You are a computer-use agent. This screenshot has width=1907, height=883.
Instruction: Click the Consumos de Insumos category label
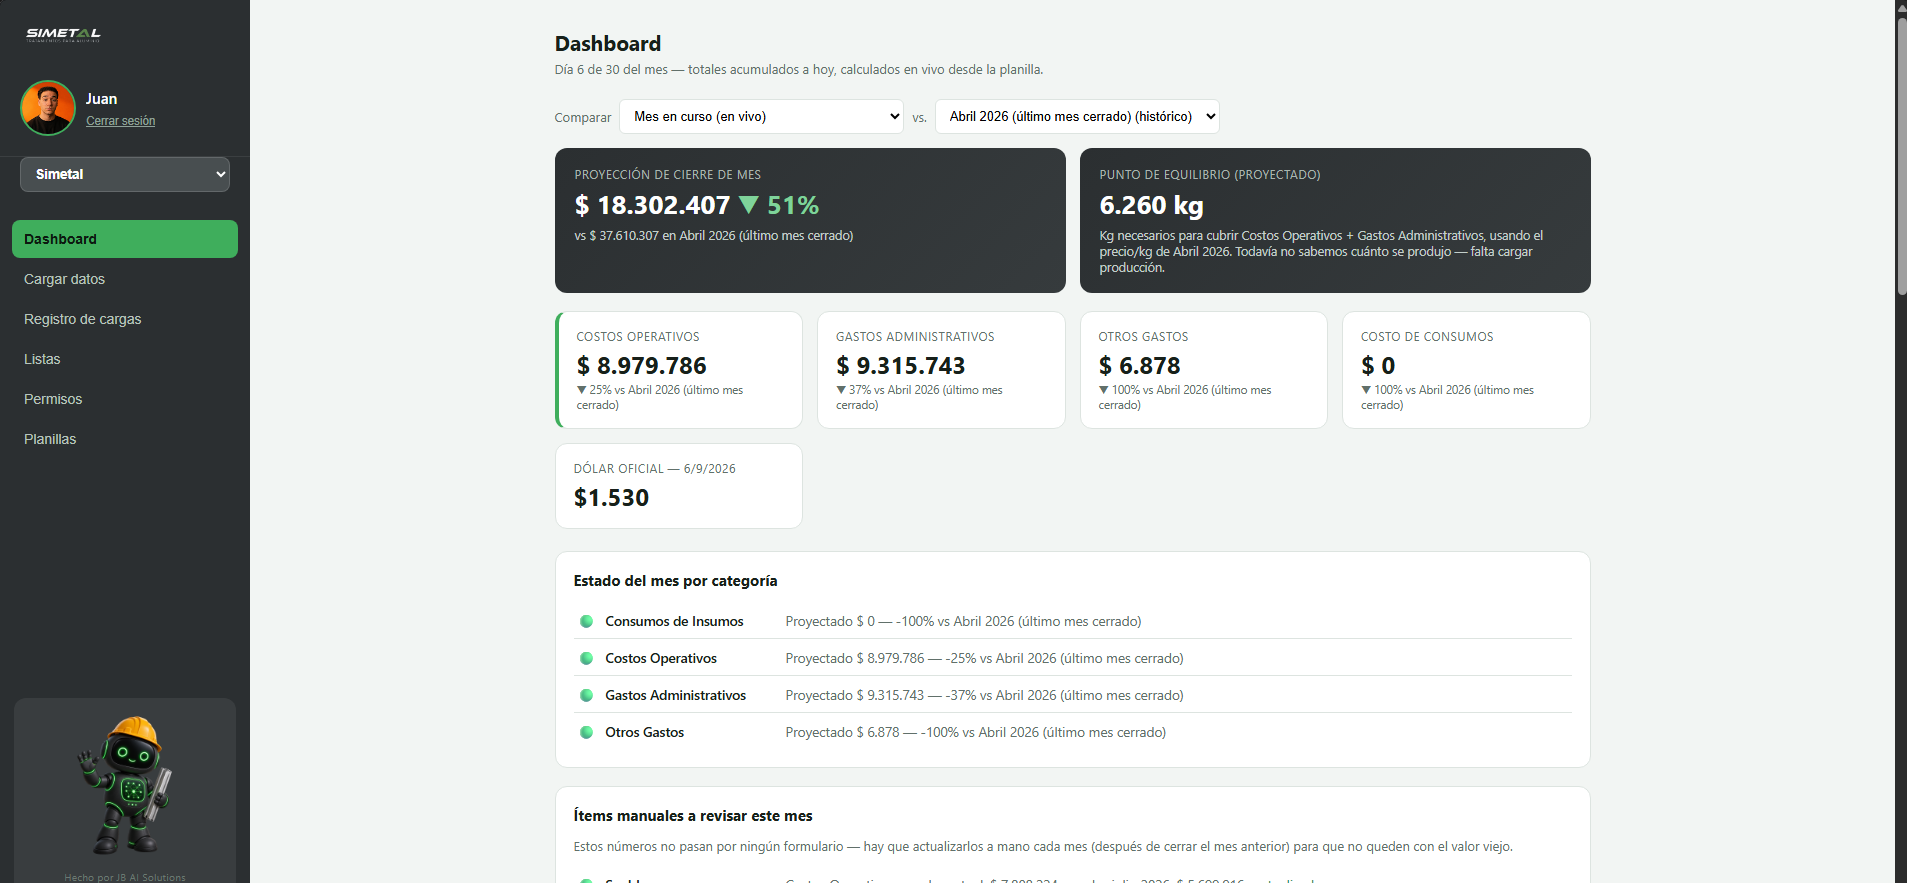(x=674, y=621)
